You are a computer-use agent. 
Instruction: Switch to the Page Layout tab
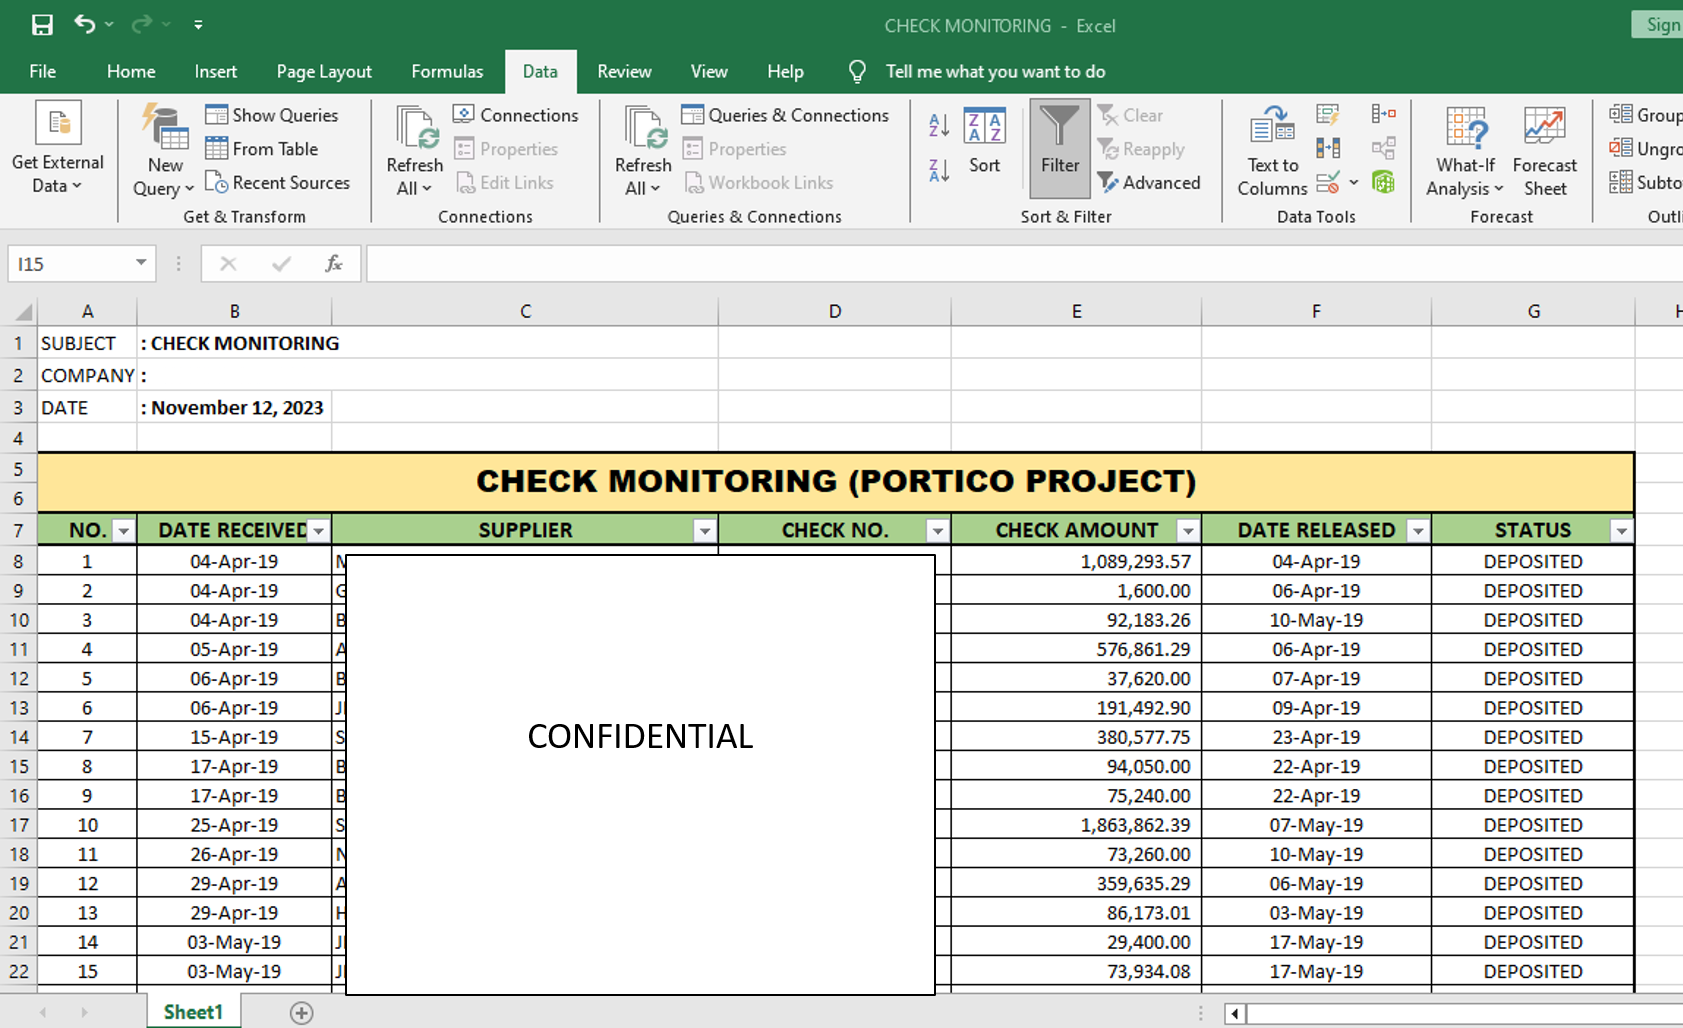(x=324, y=72)
